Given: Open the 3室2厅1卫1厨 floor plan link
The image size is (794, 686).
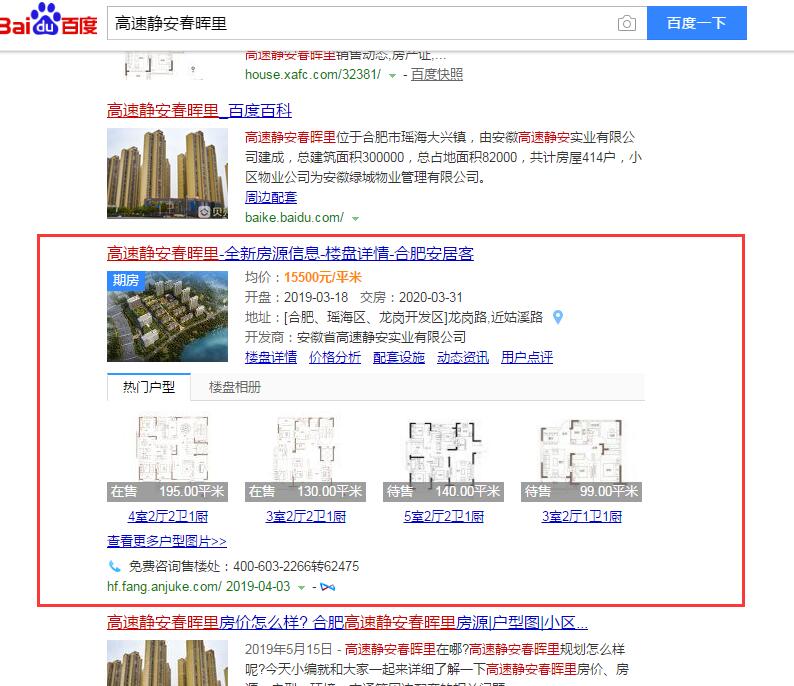Looking at the screenshot, I should [582, 516].
